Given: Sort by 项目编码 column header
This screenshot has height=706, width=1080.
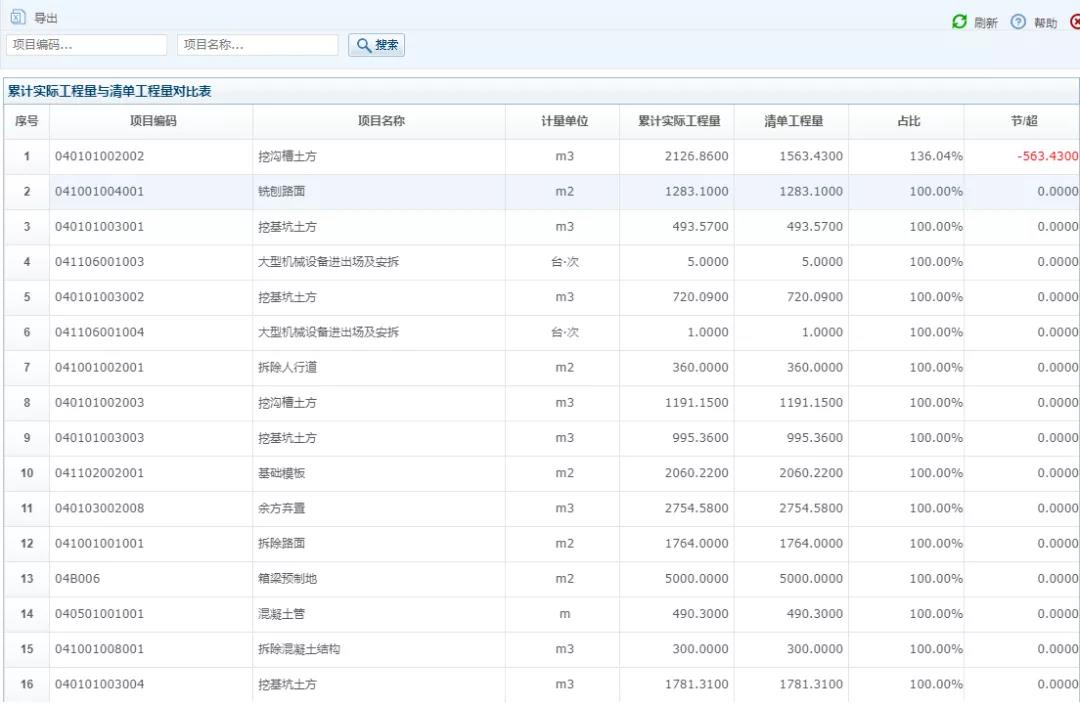Looking at the screenshot, I should [153, 121].
